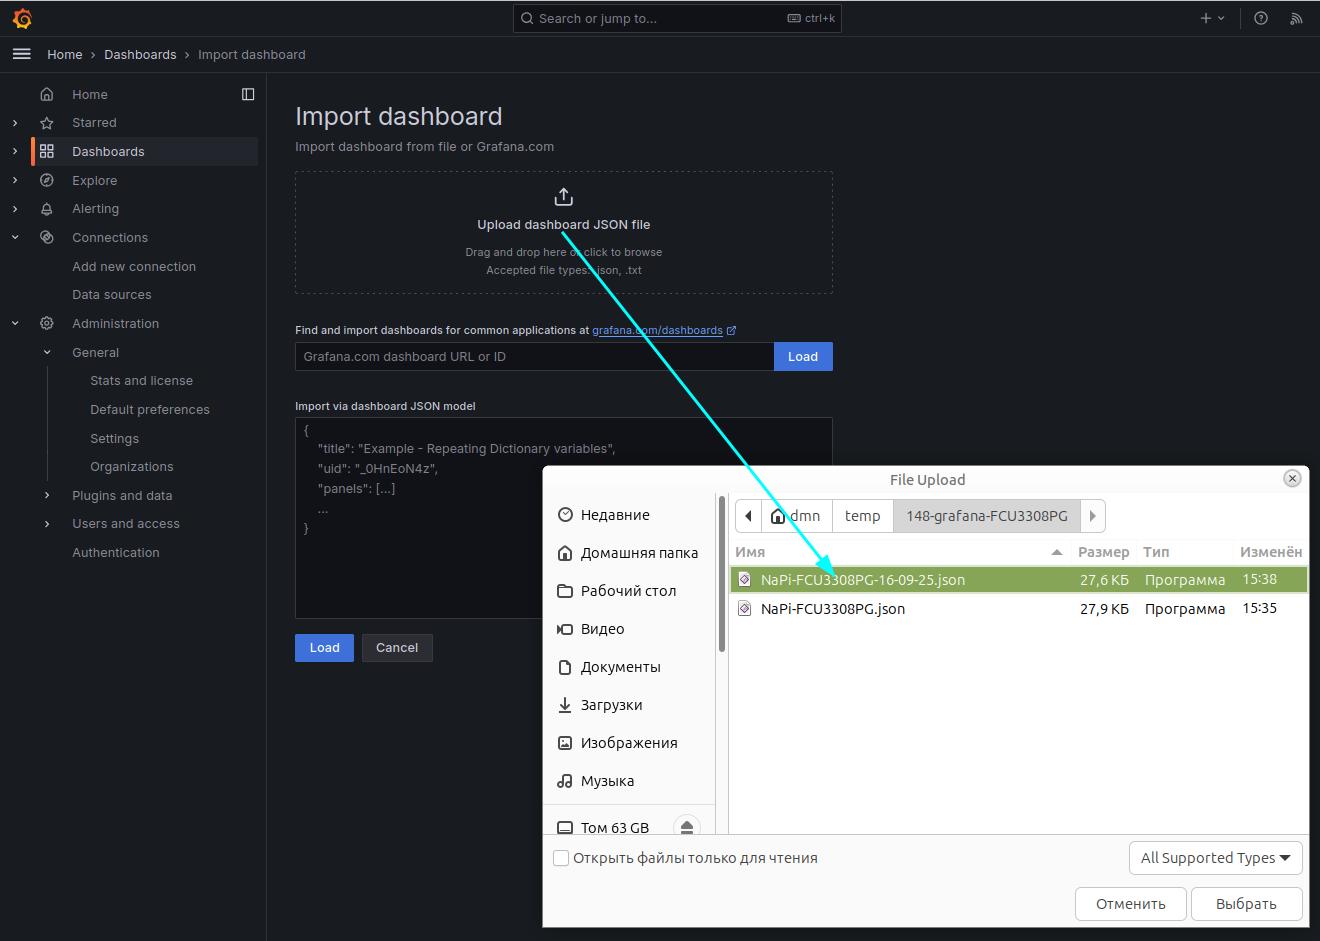Open Default preferences menu item
This screenshot has height=941, width=1320.
click(x=150, y=410)
